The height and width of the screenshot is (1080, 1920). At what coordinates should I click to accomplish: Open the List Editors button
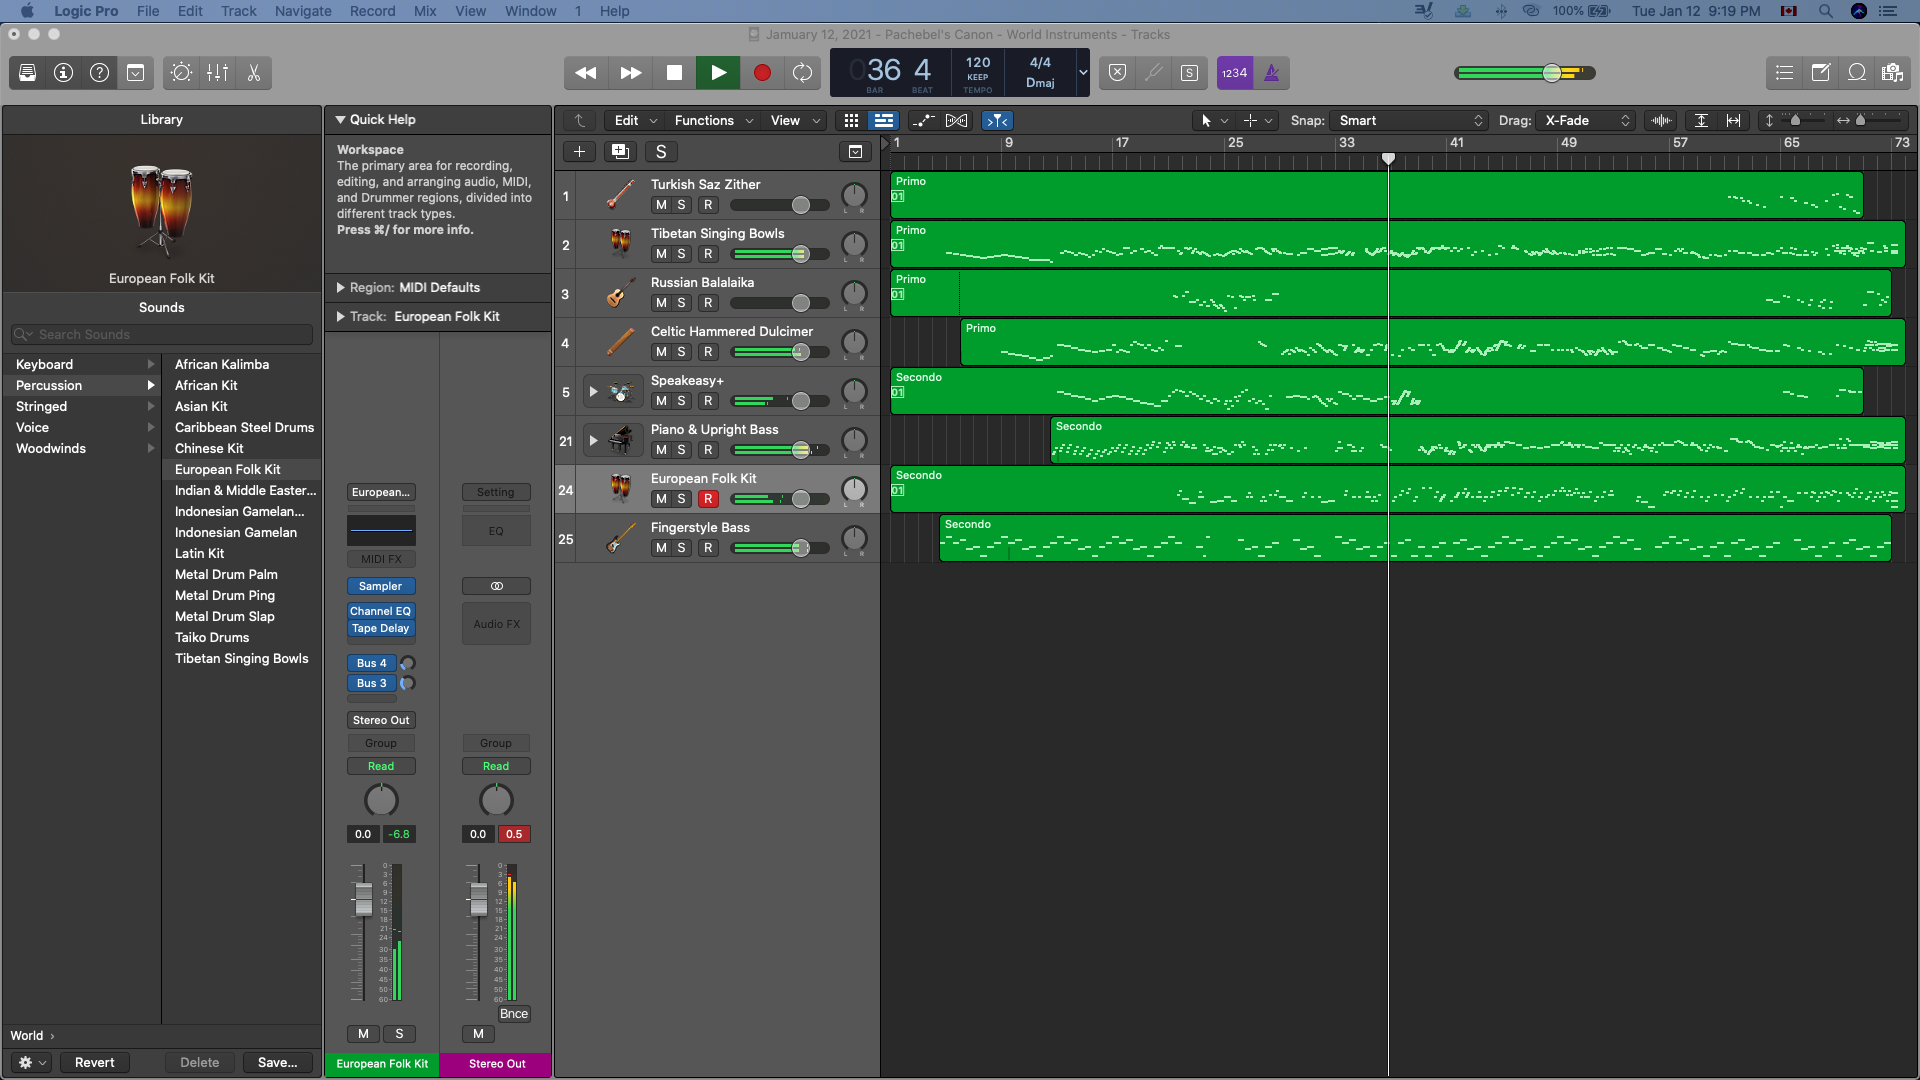(1785, 73)
